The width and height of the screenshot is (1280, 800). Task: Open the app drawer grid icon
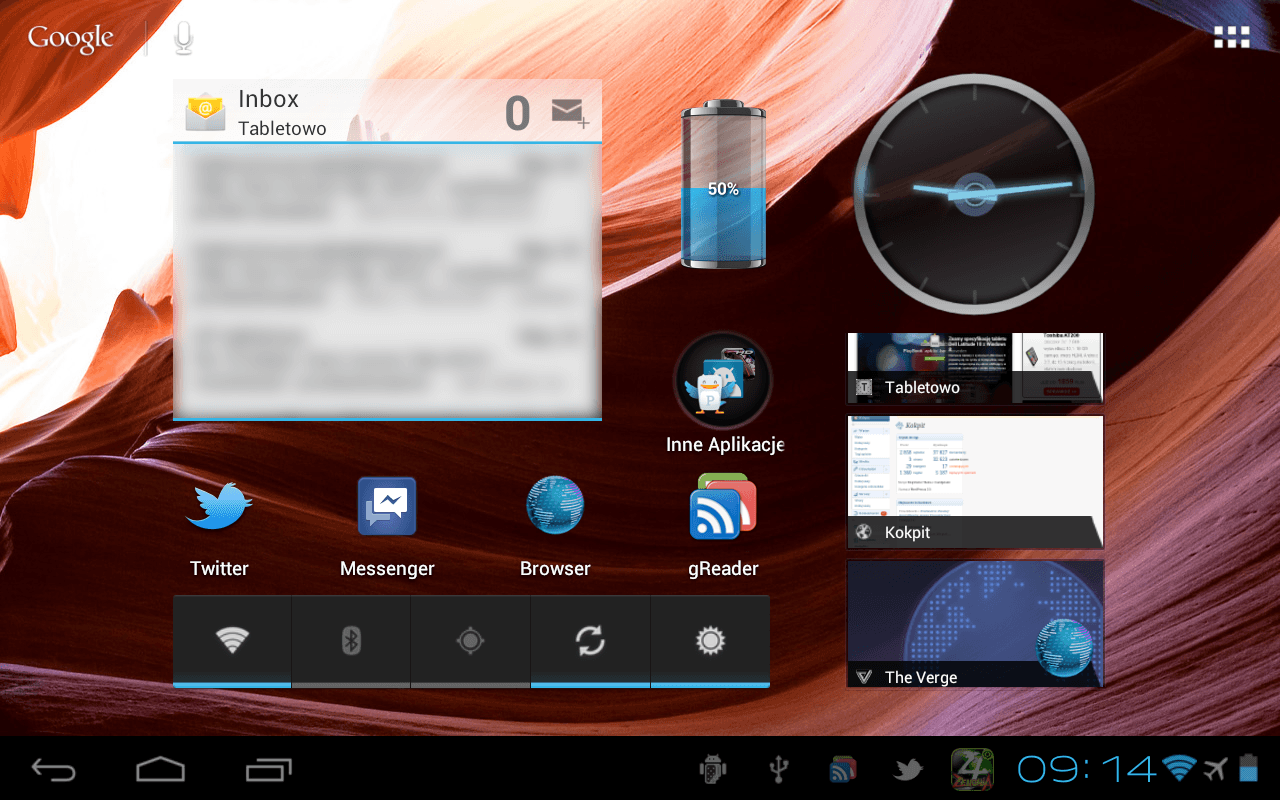coord(1231,38)
